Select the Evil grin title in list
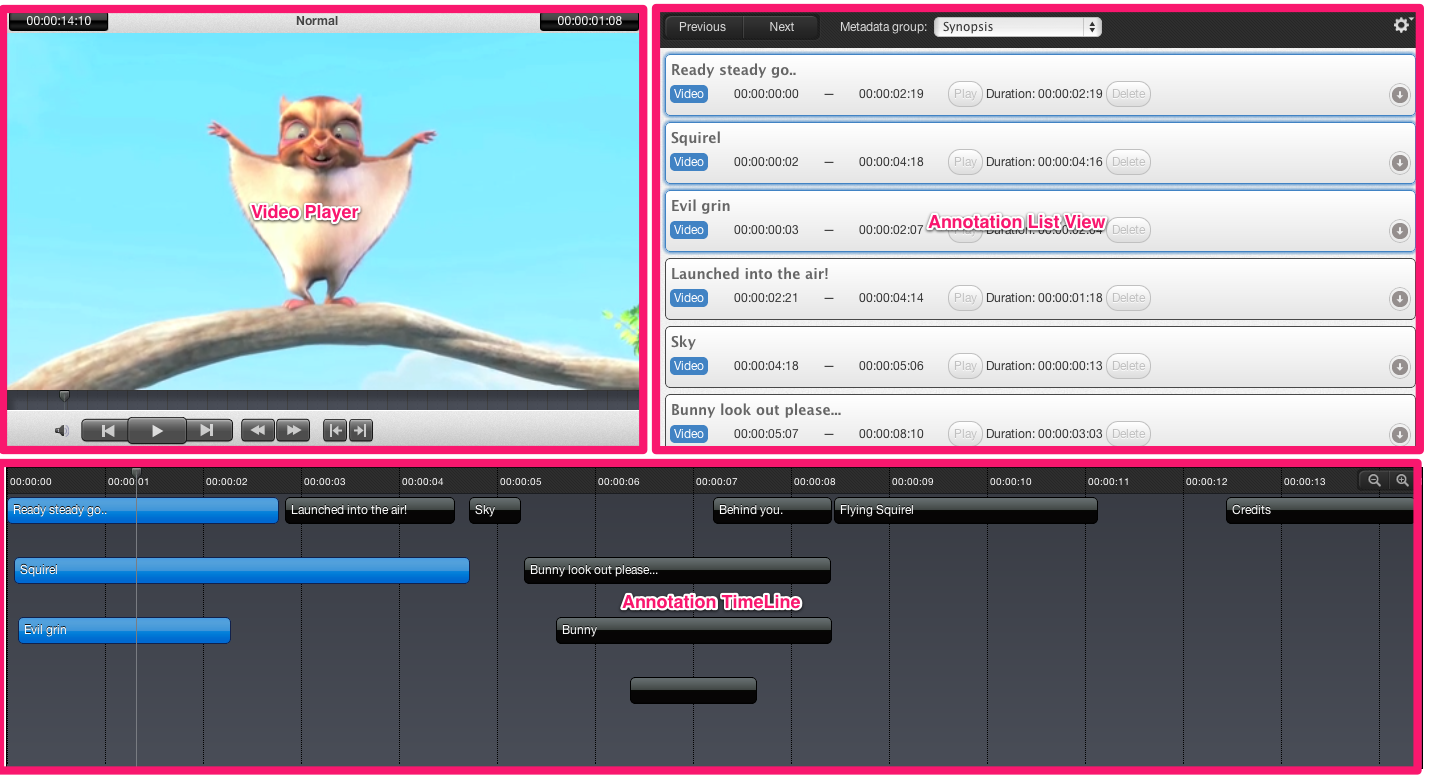 [x=701, y=206]
